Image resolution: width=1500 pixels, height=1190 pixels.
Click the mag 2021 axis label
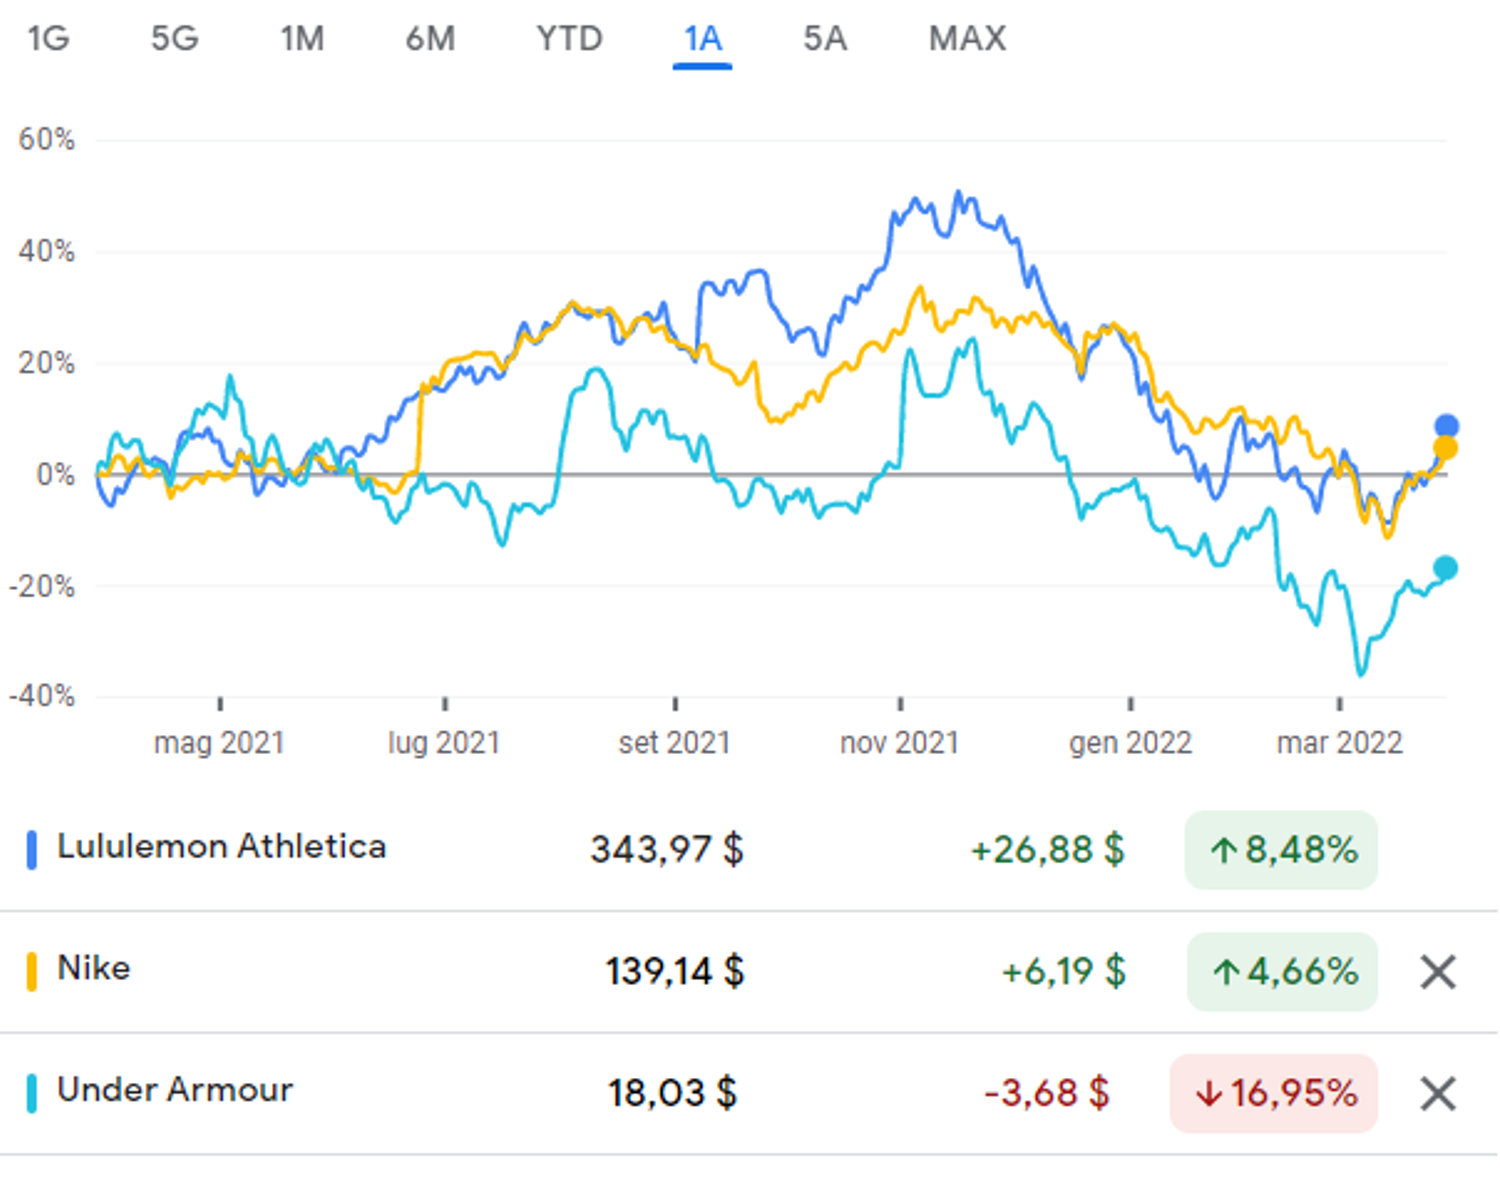(x=219, y=743)
